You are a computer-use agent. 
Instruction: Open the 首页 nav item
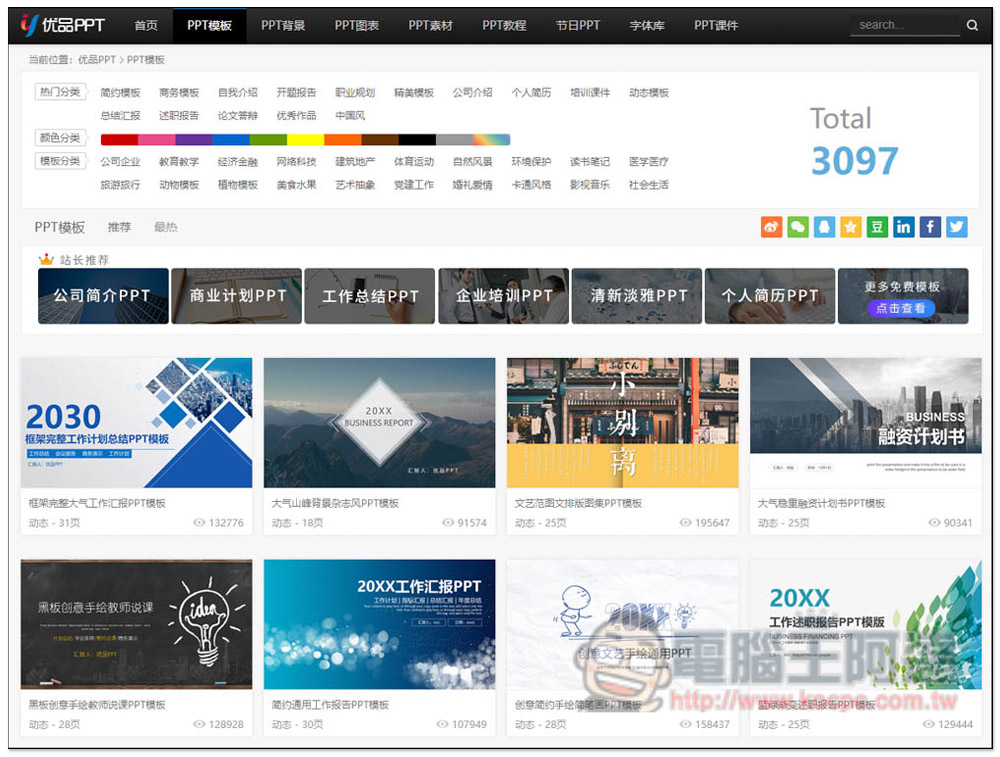146,26
